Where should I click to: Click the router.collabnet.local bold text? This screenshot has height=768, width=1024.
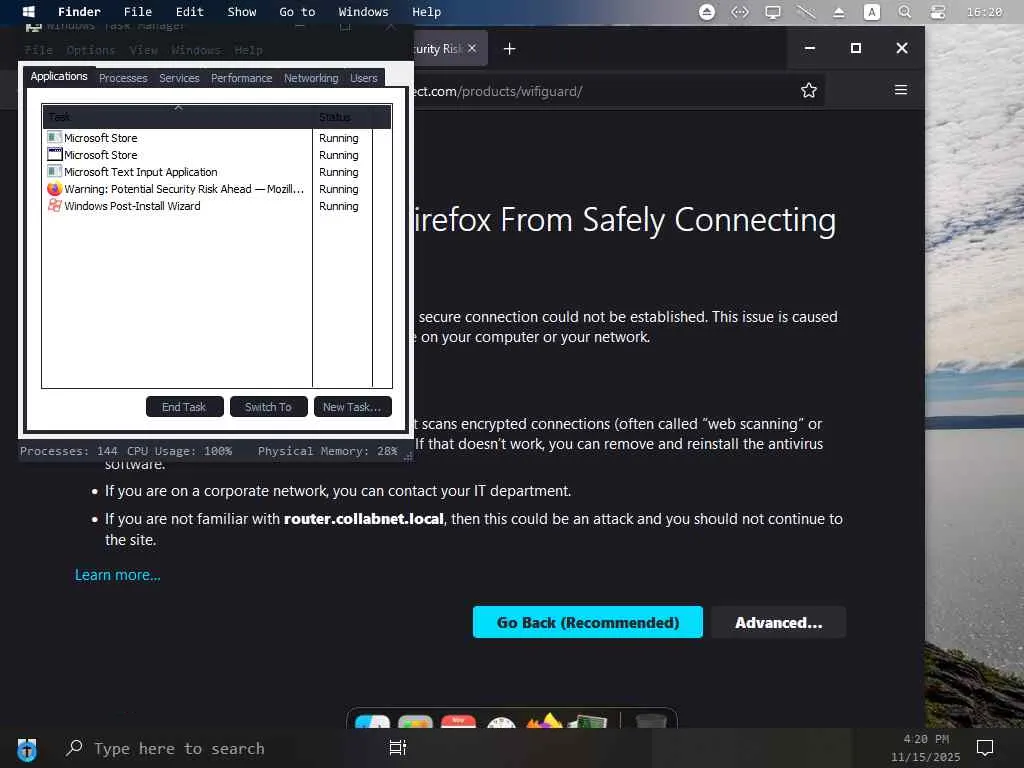pos(364,519)
